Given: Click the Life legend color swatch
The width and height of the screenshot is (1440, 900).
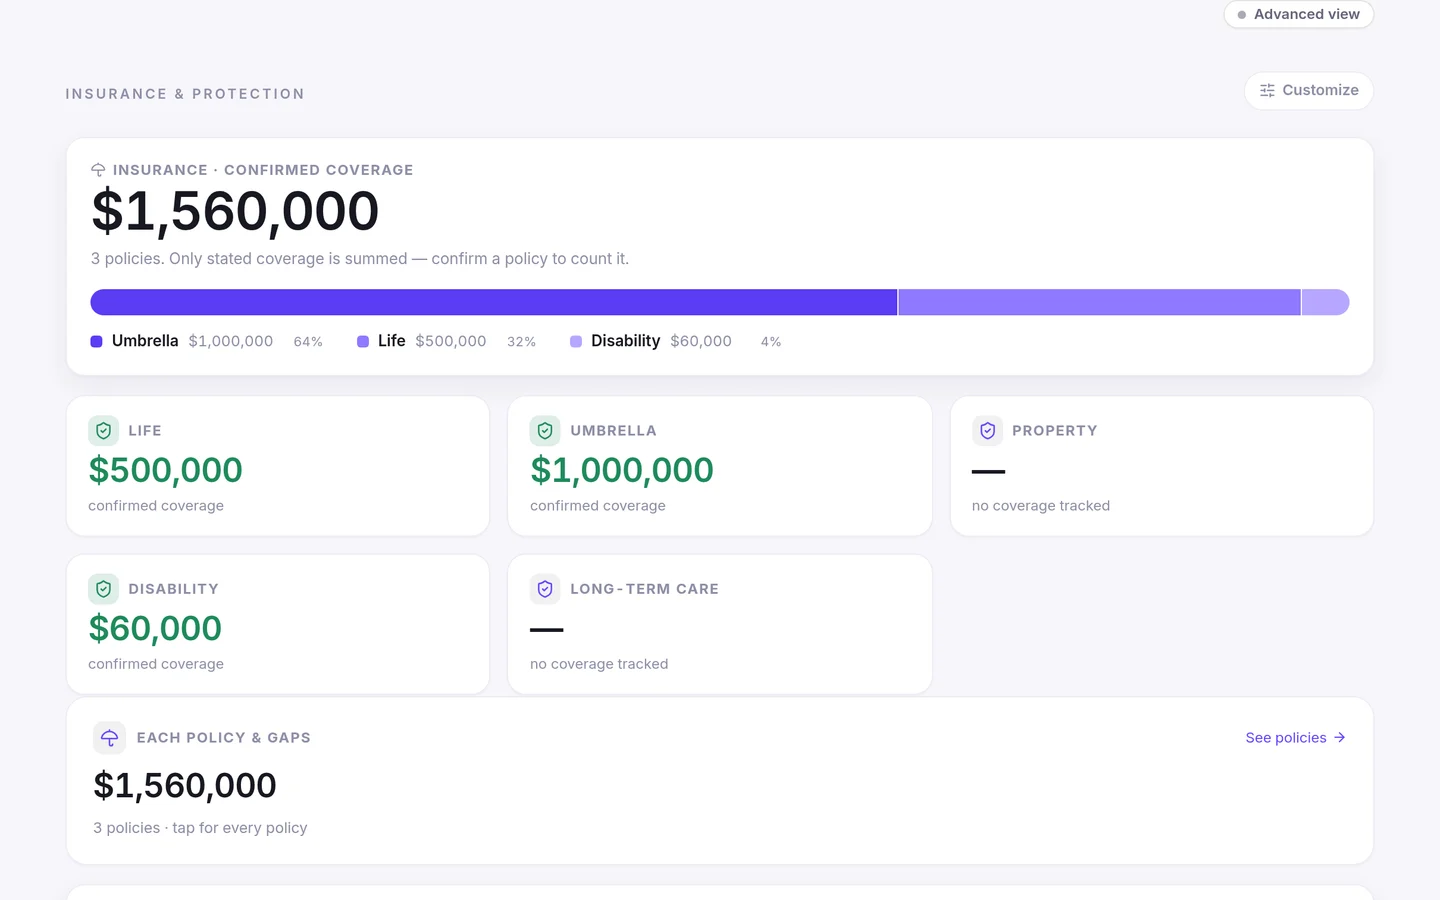Looking at the screenshot, I should [x=363, y=341].
